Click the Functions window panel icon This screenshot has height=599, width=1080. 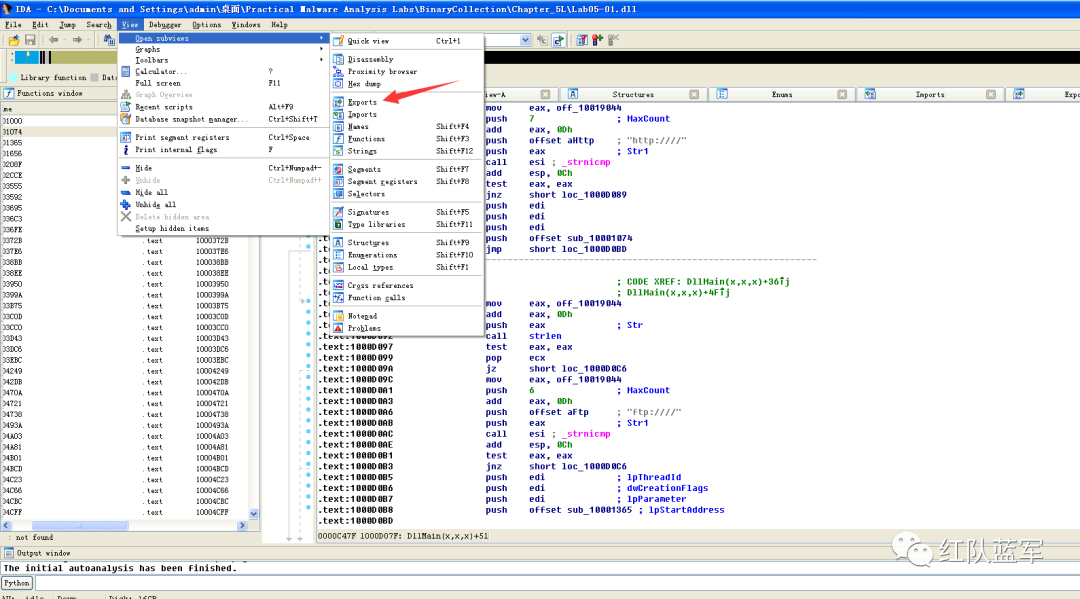(9, 93)
